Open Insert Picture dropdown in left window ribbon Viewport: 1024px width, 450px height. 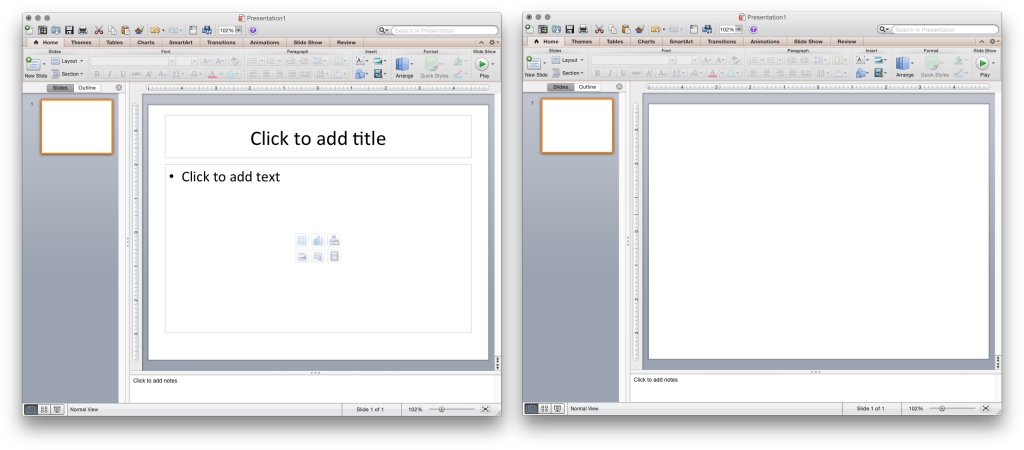[x=380, y=61]
